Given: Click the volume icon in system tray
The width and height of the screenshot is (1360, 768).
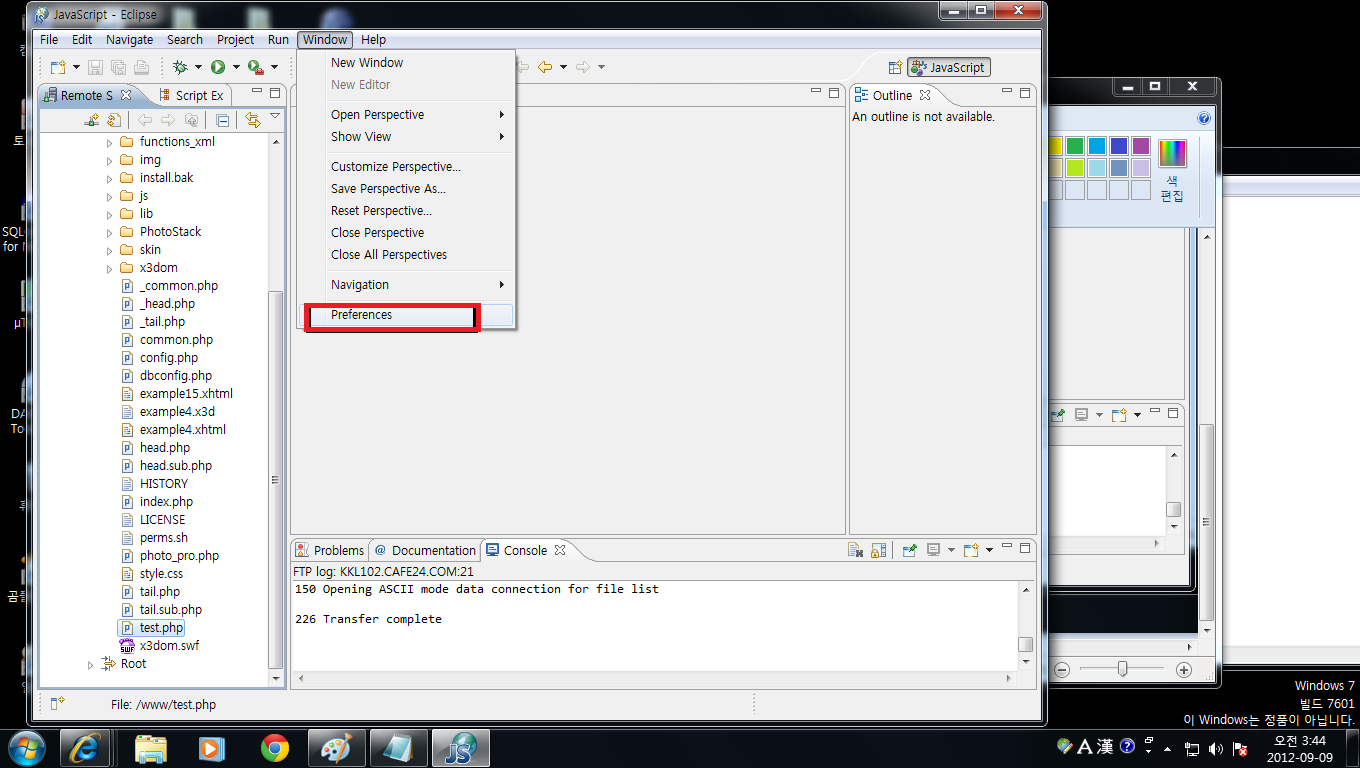Looking at the screenshot, I should [1216, 748].
